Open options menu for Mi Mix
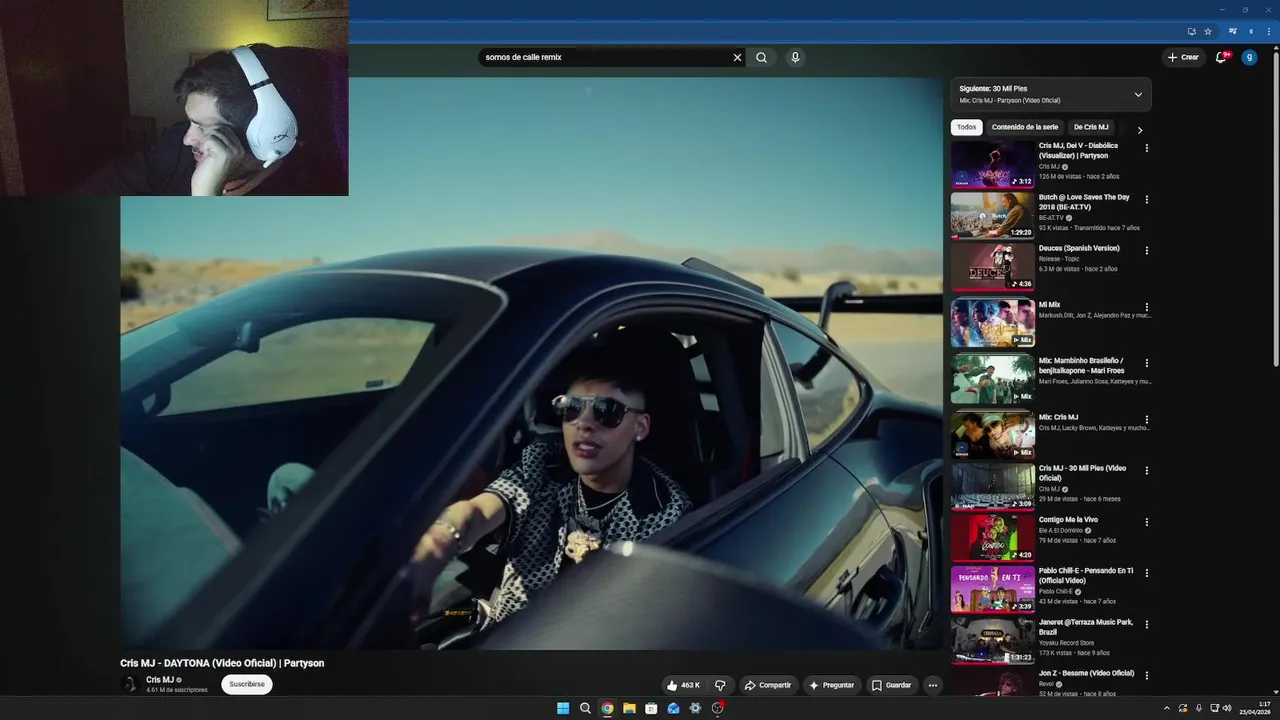This screenshot has width=1280, height=720. (x=1147, y=308)
